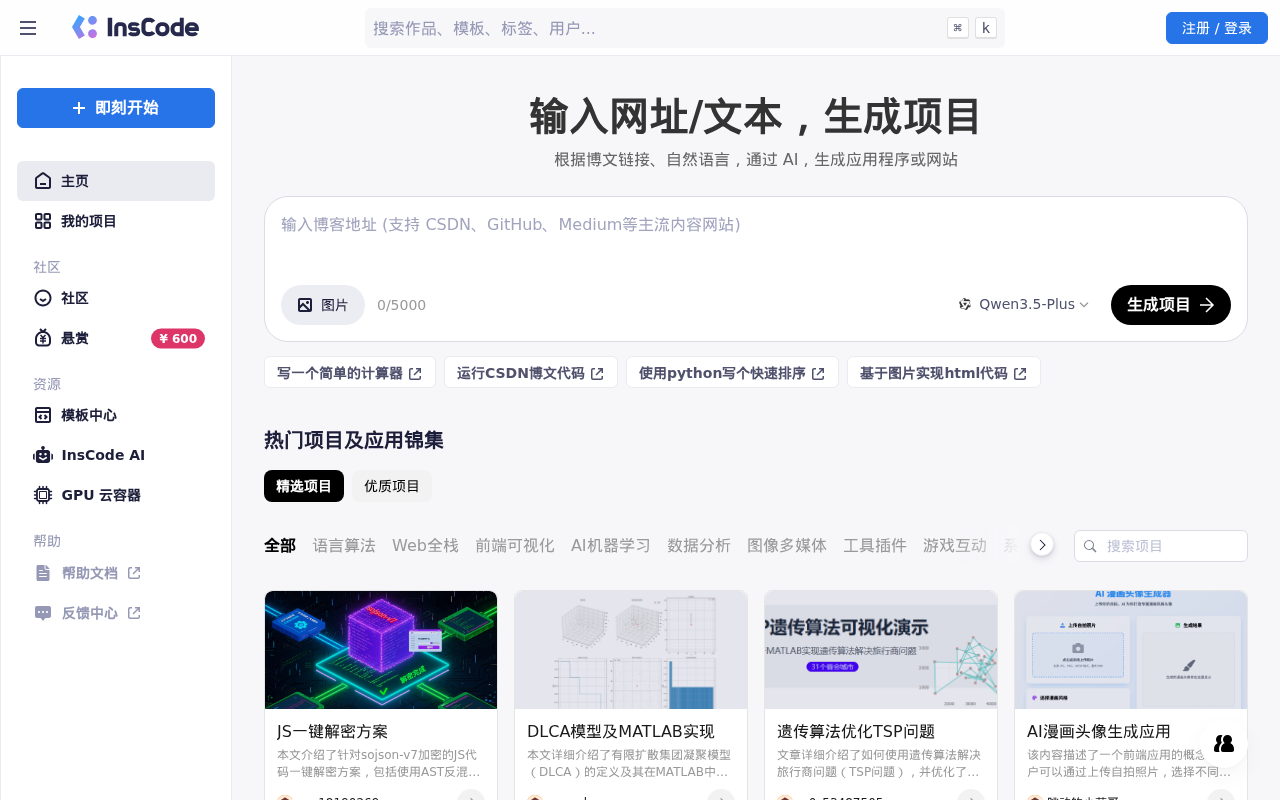
Task: Open the DLCA模型及MATLAB实现 thumbnail
Action: (x=631, y=650)
